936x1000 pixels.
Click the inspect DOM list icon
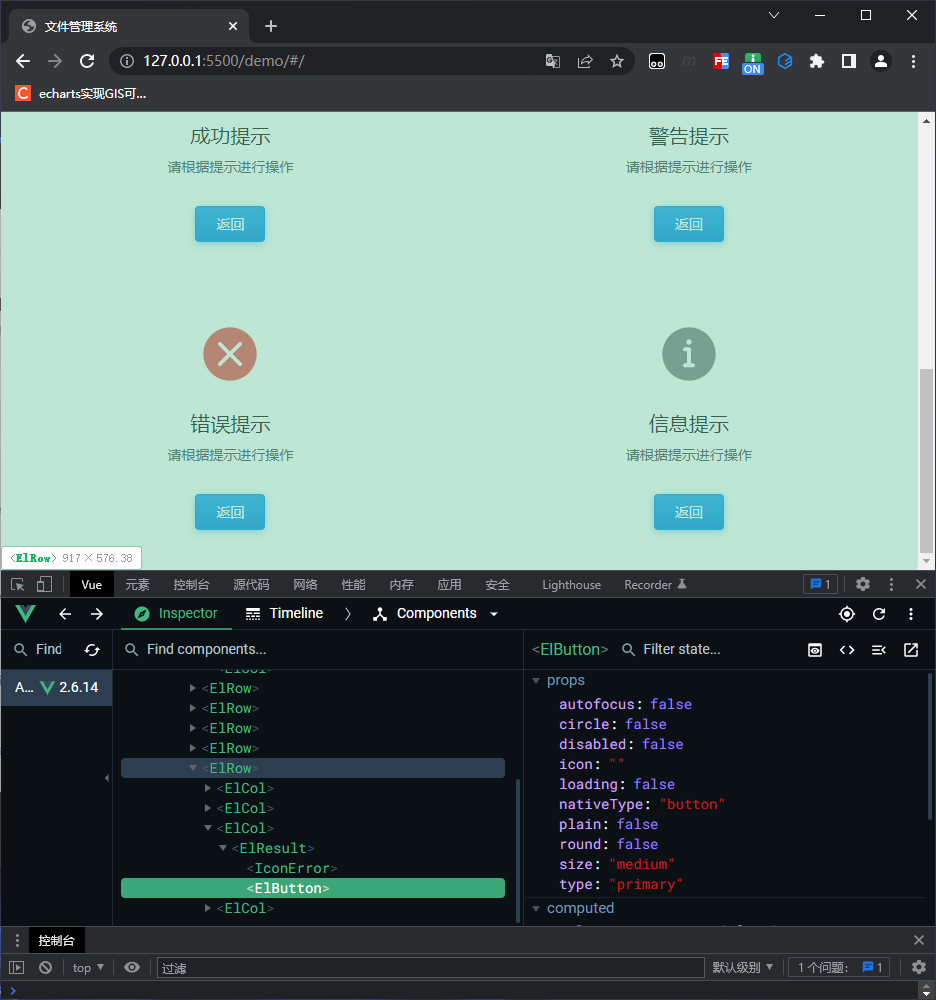[x=879, y=650]
